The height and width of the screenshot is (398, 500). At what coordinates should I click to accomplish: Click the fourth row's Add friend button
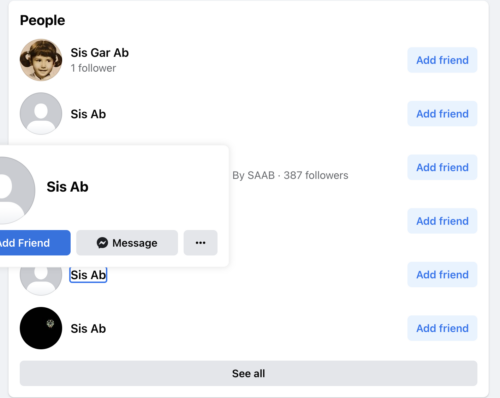point(442,221)
